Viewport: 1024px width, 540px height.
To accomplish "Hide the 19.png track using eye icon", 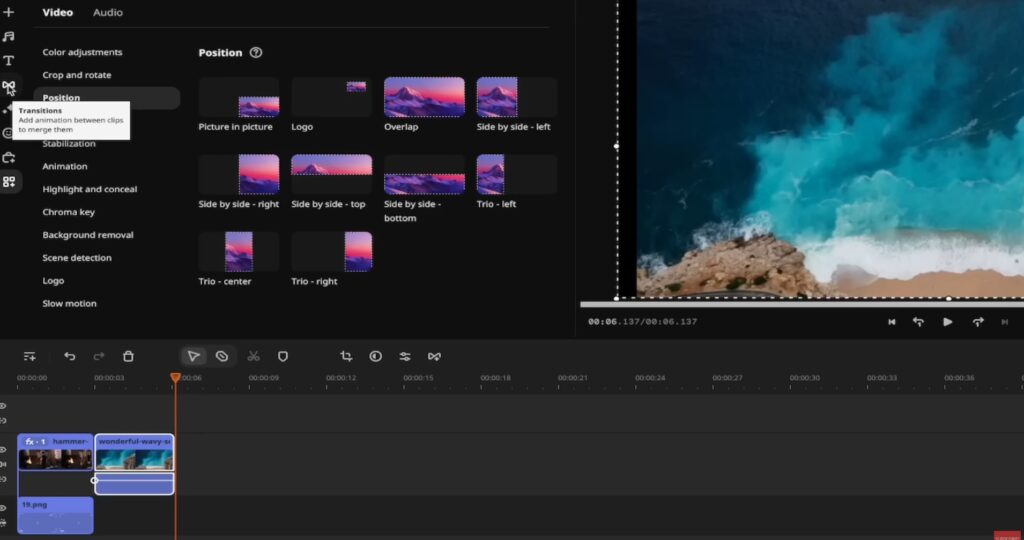I will coord(3,510).
